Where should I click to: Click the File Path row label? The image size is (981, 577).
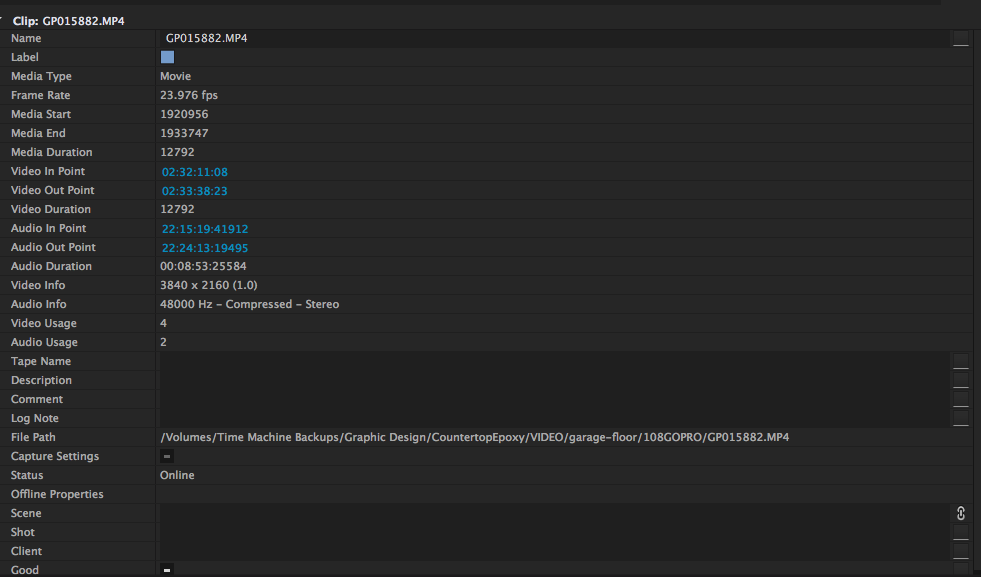[x=33, y=437]
